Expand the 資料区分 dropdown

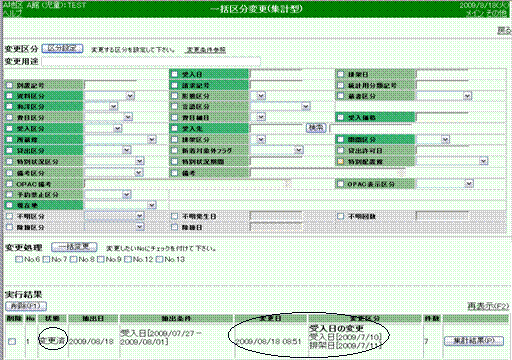point(110,96)
